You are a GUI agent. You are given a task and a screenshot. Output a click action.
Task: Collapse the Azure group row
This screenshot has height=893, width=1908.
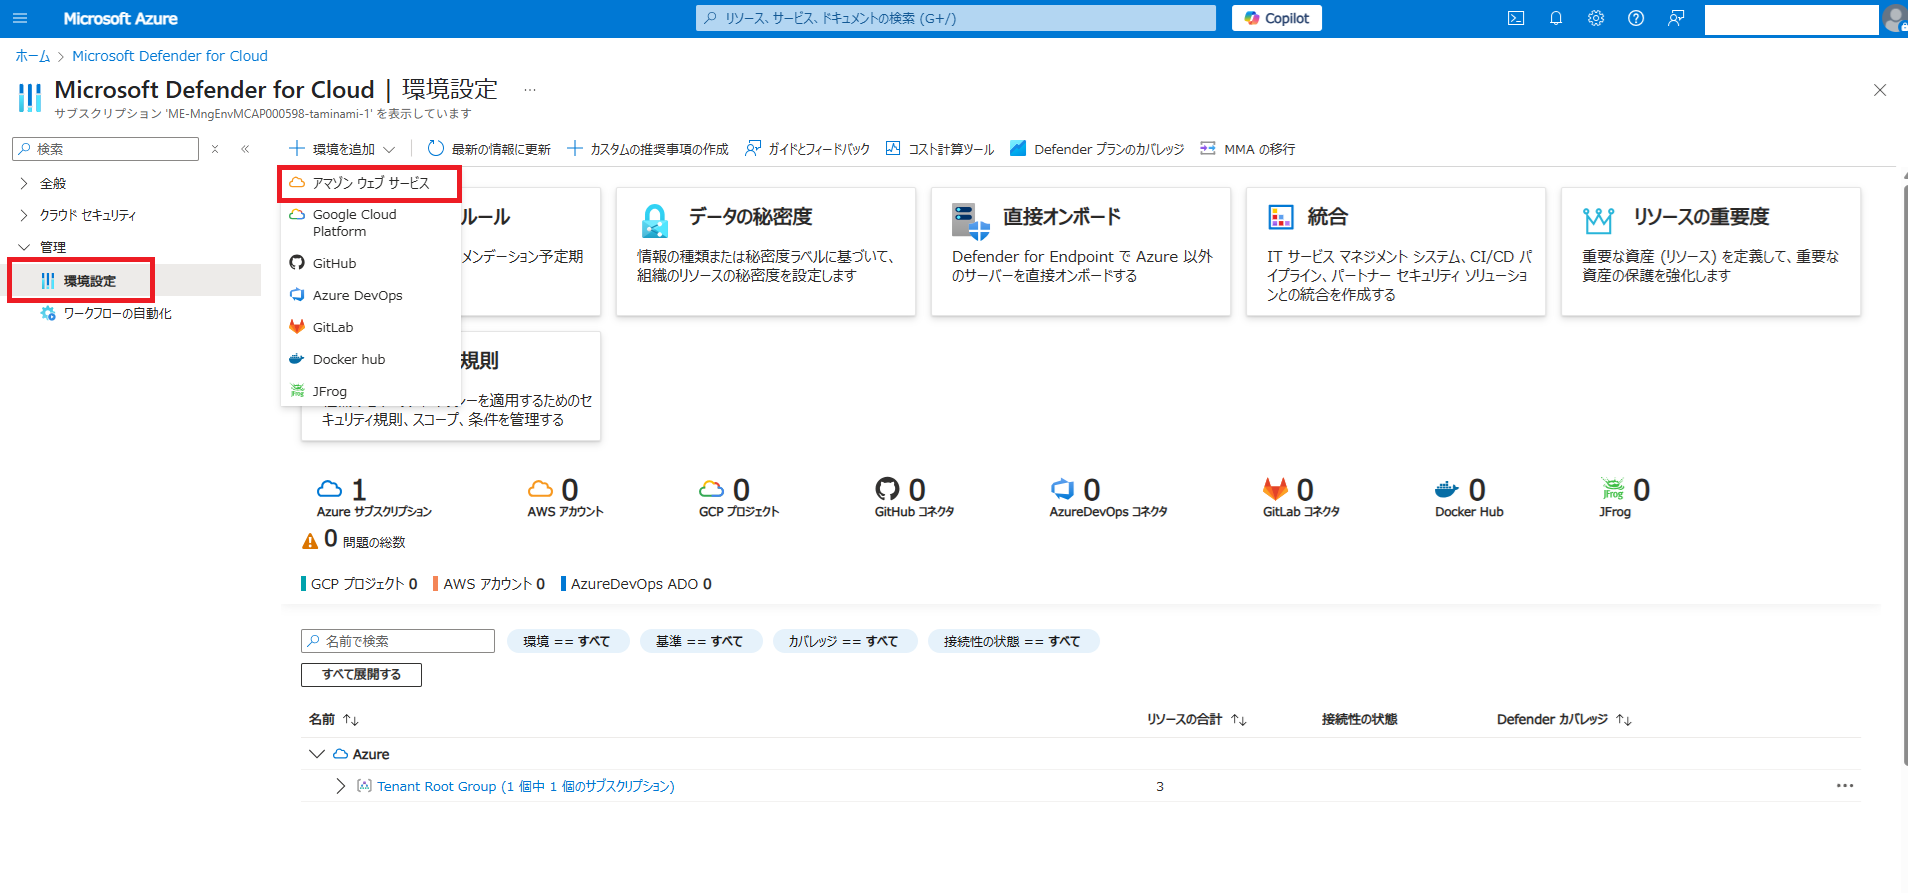317,754
